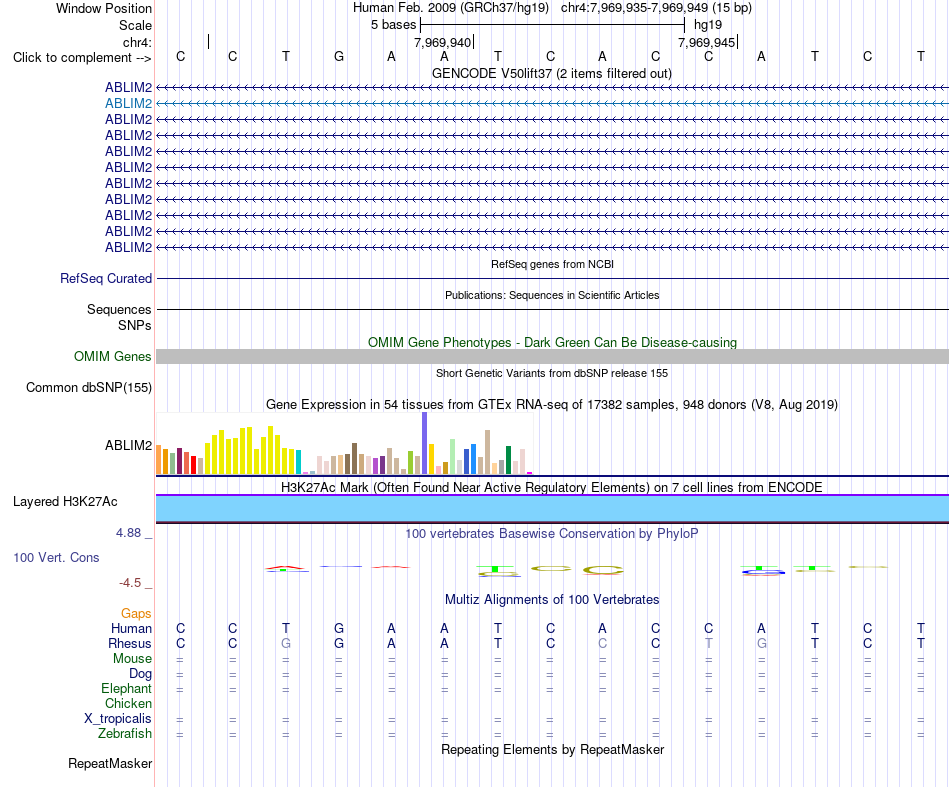Screen dimensions: 950x787
Task: Click the 4.88 PhyloP upper range value
Action: point(128,533)
